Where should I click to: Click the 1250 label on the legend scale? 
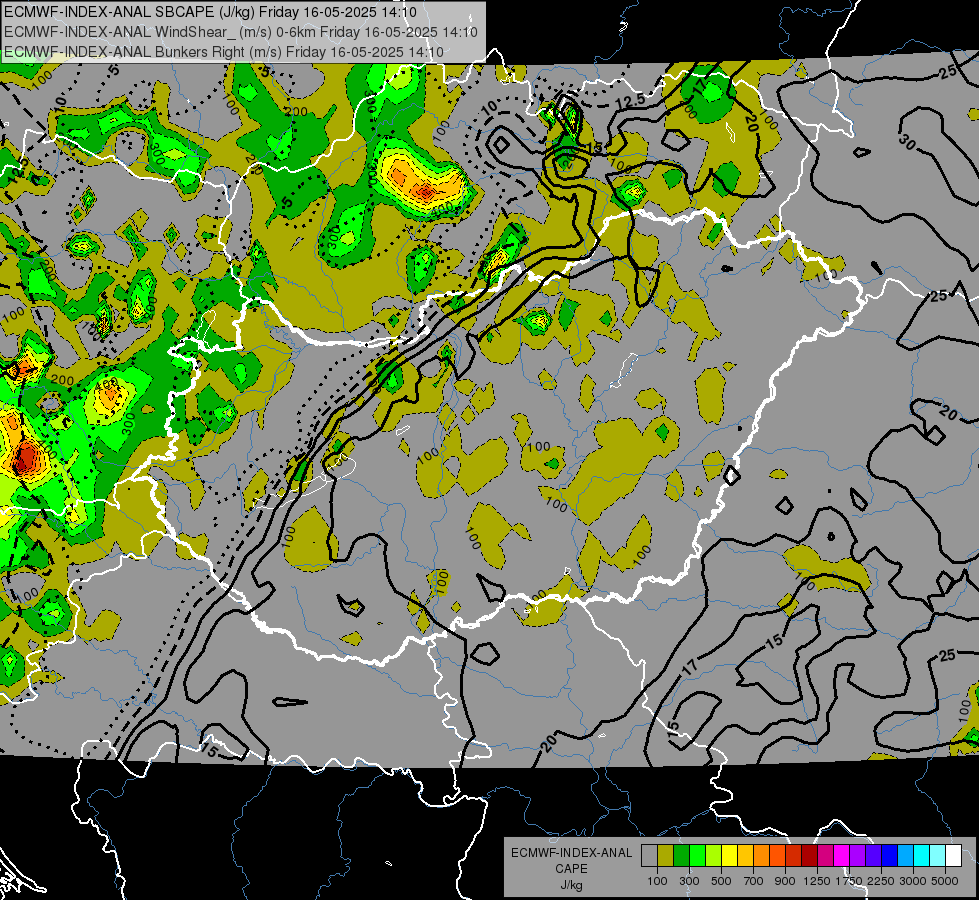817,881
